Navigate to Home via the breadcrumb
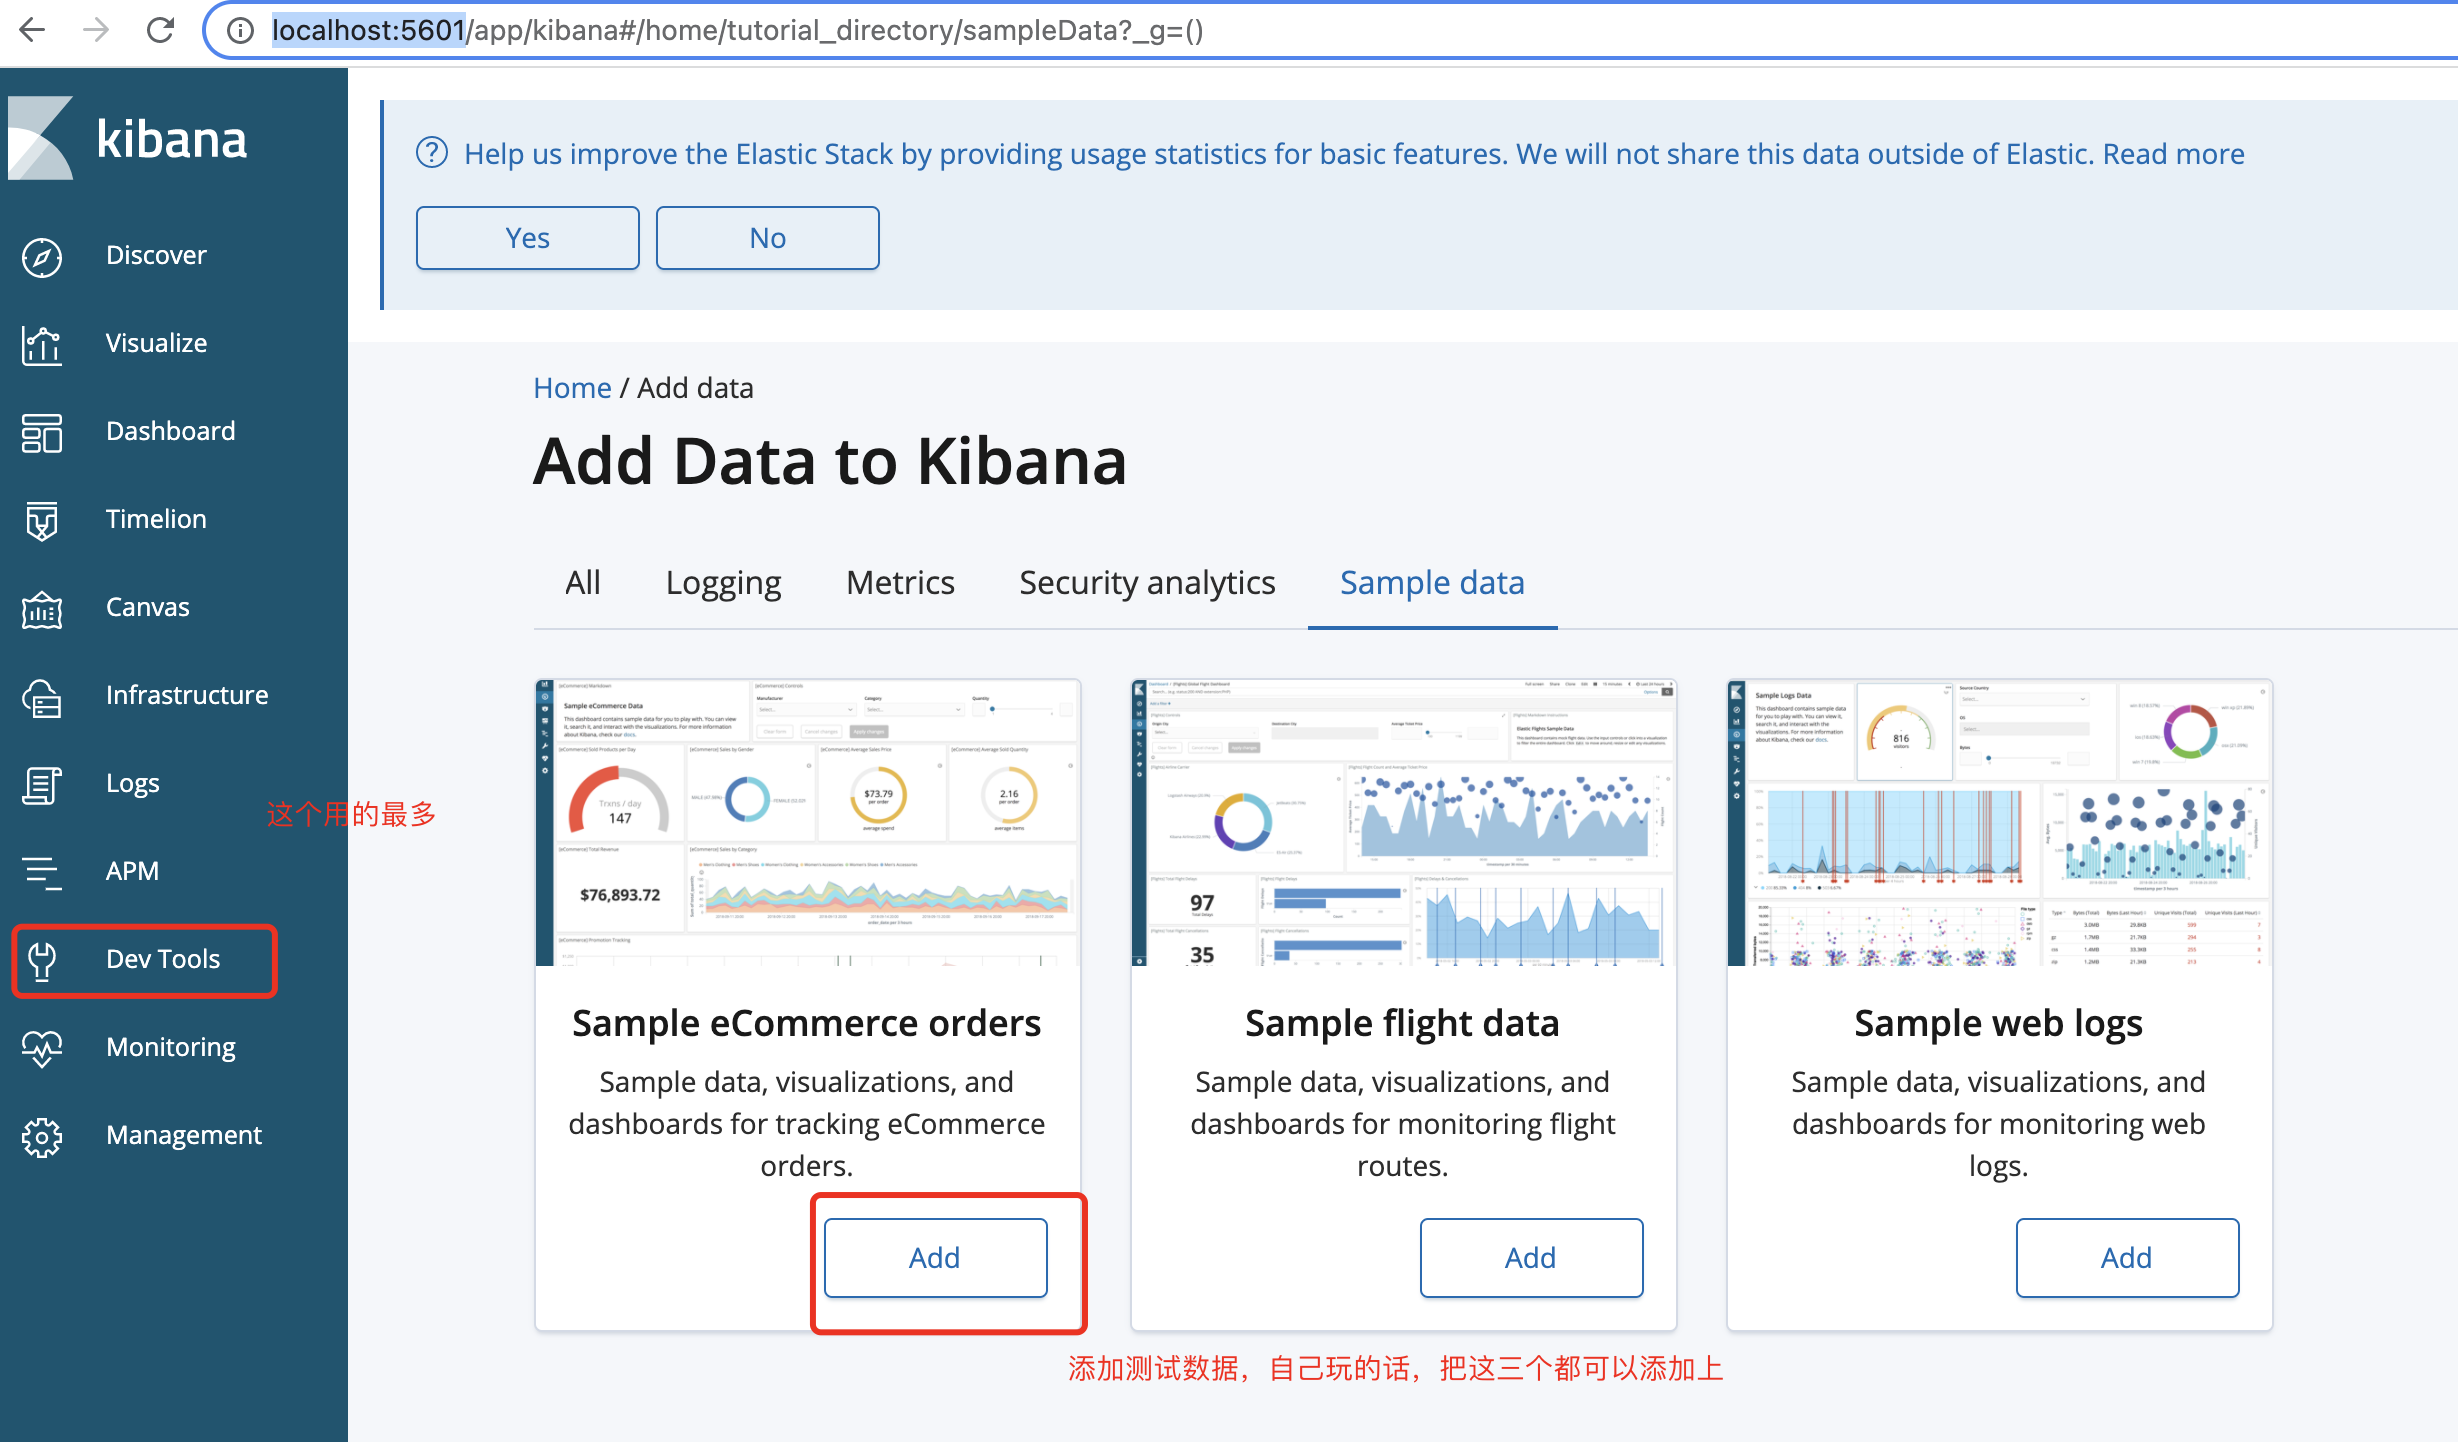The image size is (2458, 1442). [x=572, y=388]
